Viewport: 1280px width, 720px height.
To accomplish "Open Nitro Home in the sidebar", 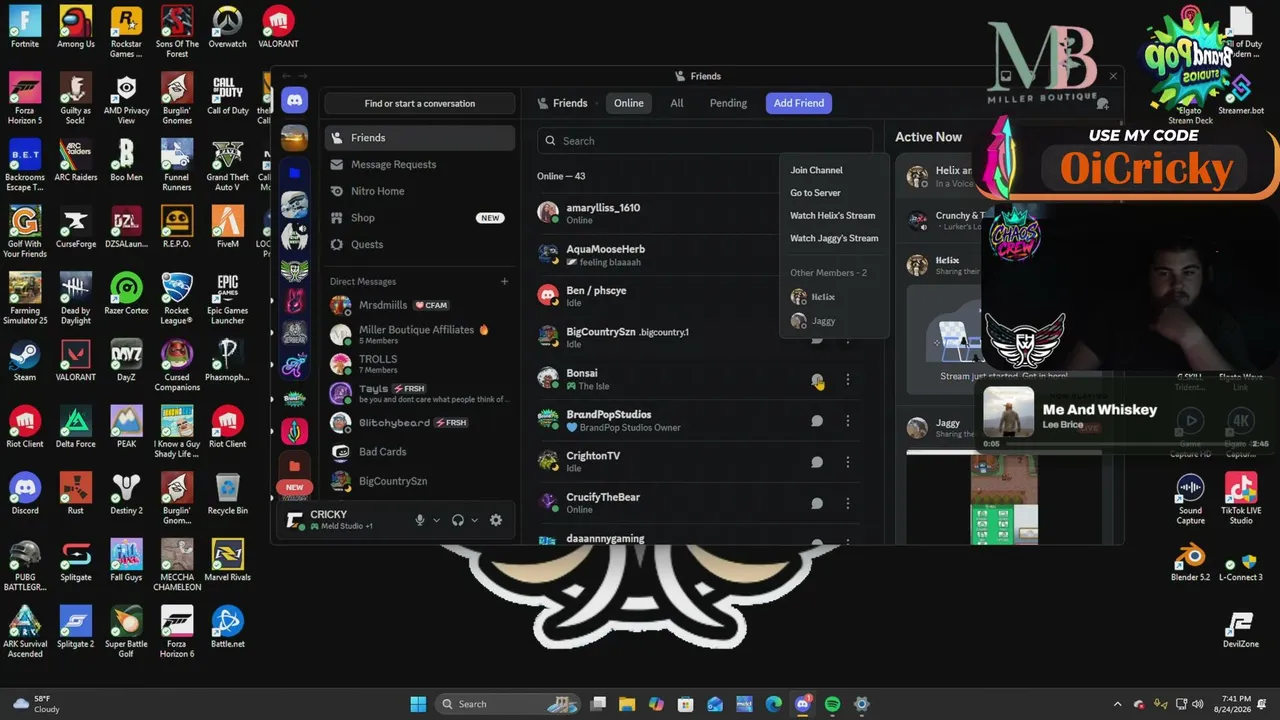I will click(420, 191).
